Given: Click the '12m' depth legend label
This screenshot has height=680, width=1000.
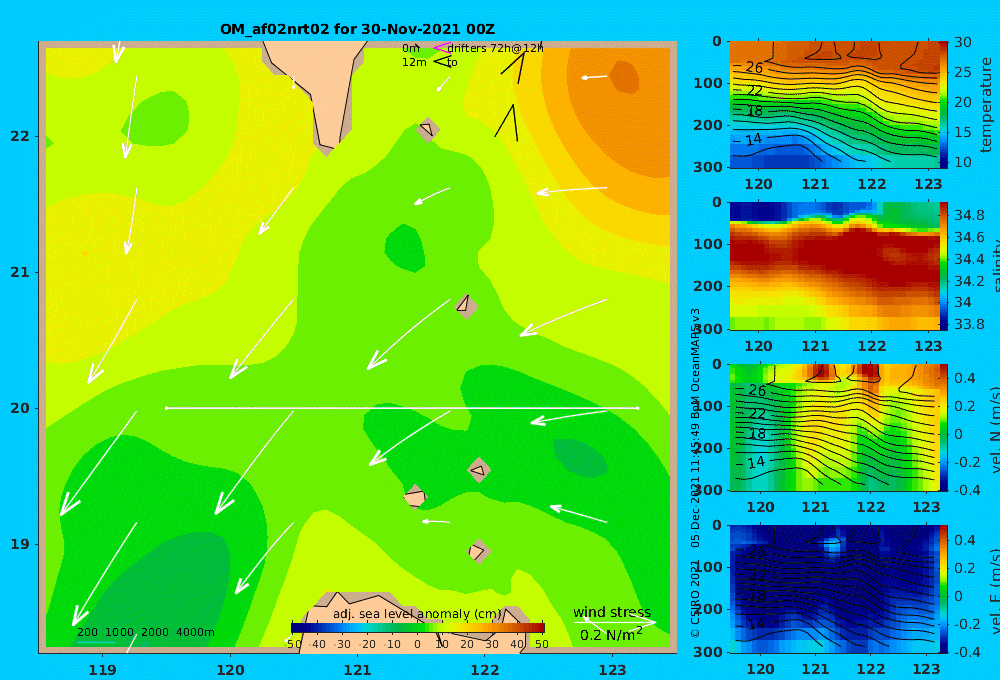Looking at the screenshot, I should (x=414, y=63).
